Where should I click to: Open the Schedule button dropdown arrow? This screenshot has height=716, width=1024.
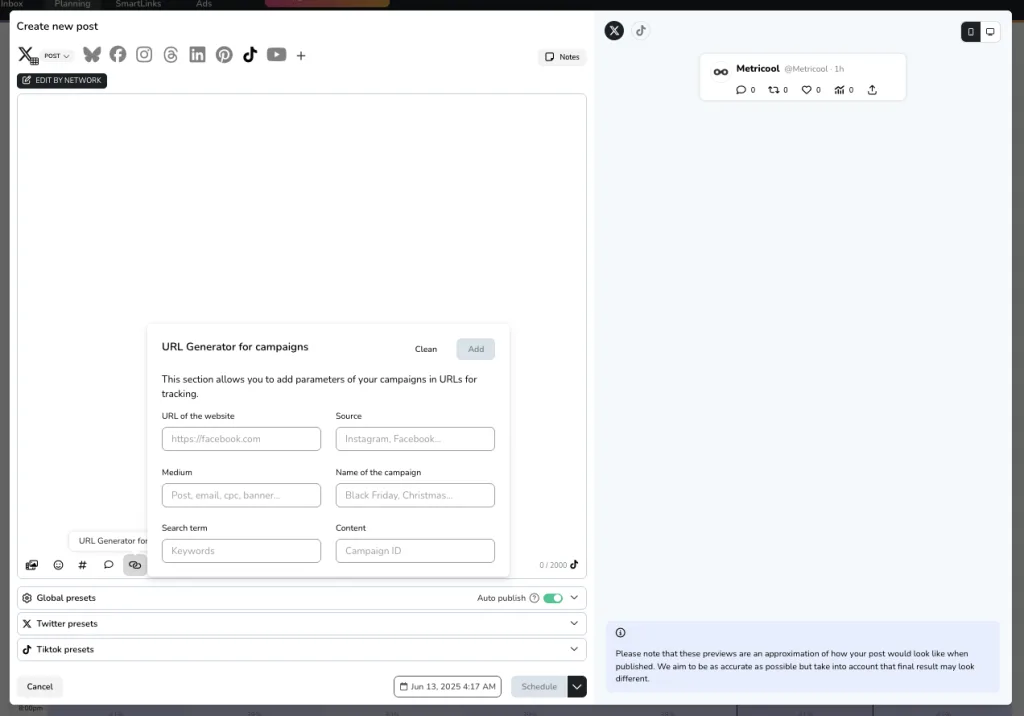(x=577, y=687)
